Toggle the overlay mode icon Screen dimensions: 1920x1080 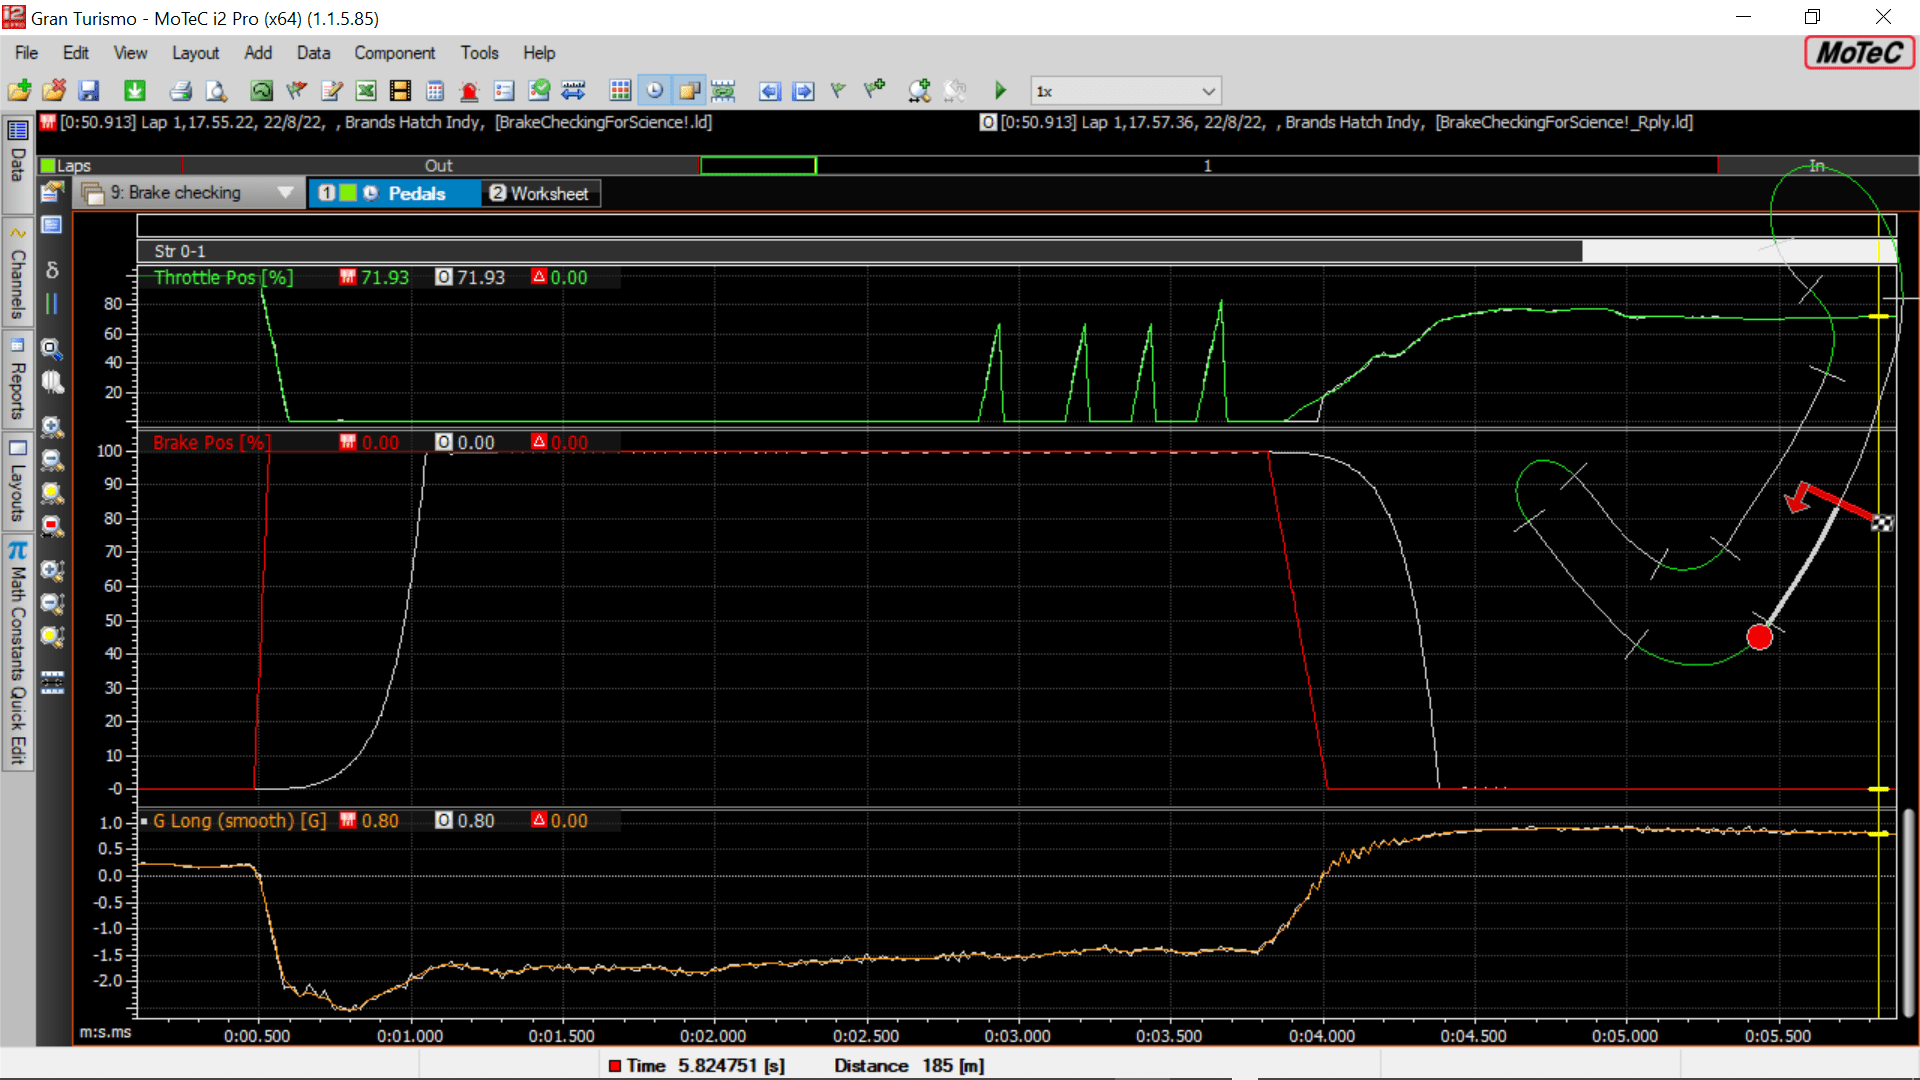pos(689,91)
